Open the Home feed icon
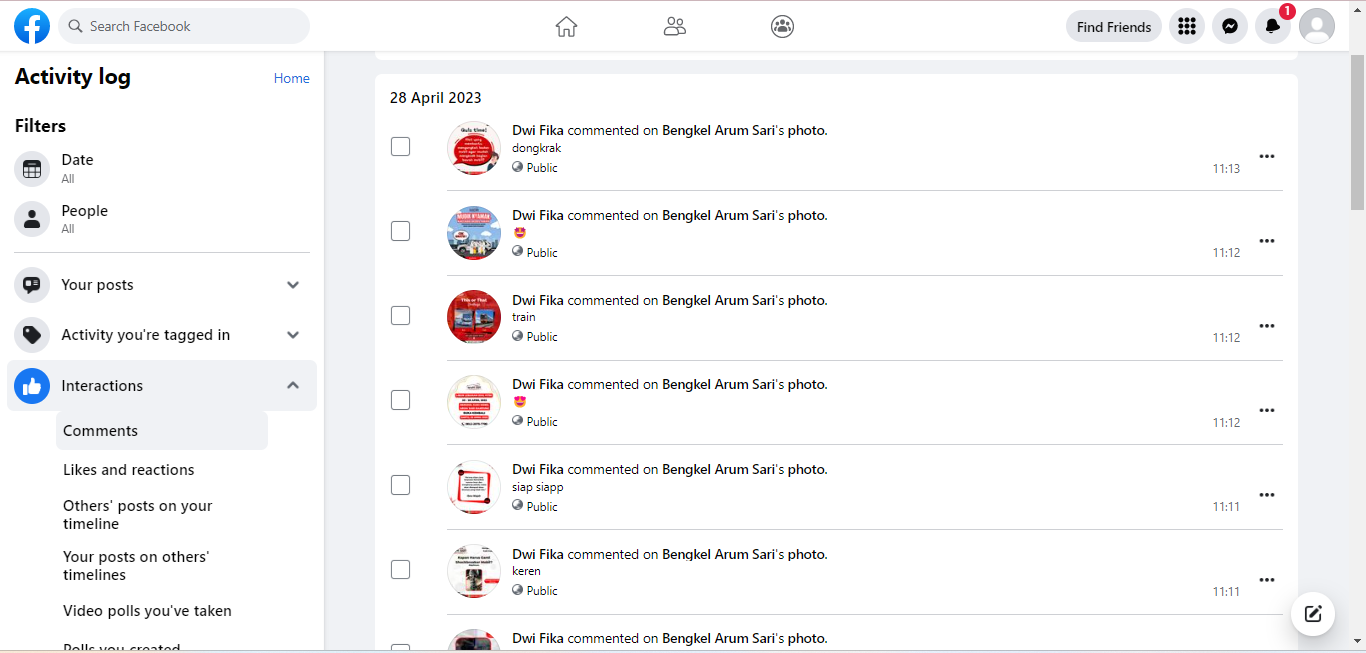Image resolution: width=1366 pixels, height=653 pixels. 566,27
